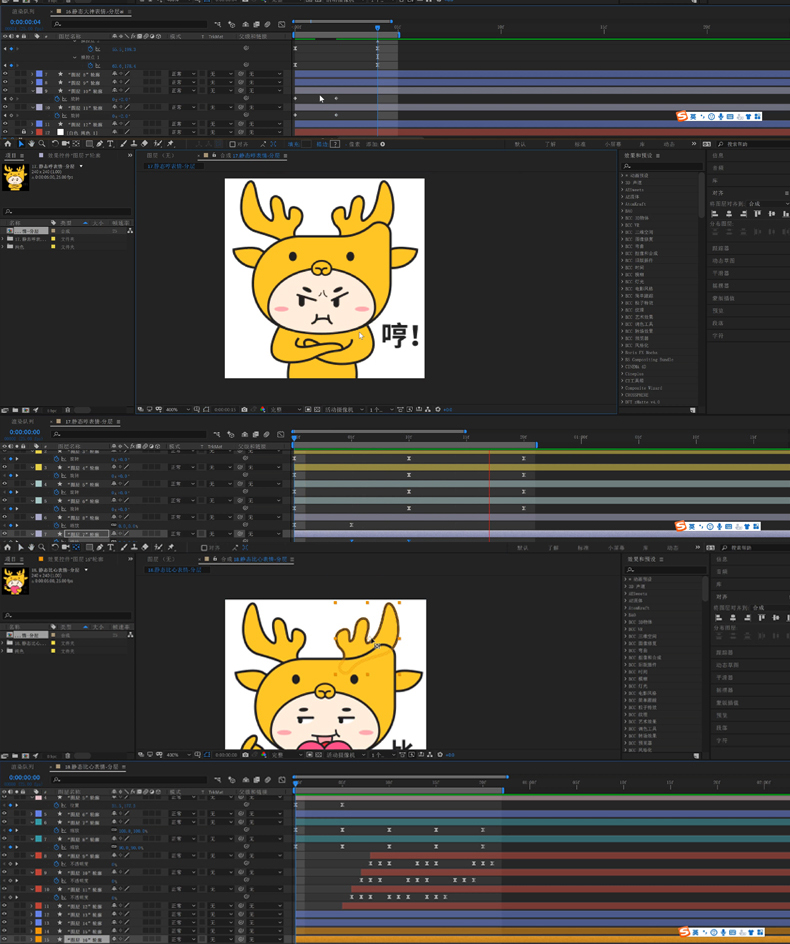Select the Puppet Pin tool above the 哼! preview
Image resolution: width=790 pixels, height=944 pixels.
(x=171, y=144)
